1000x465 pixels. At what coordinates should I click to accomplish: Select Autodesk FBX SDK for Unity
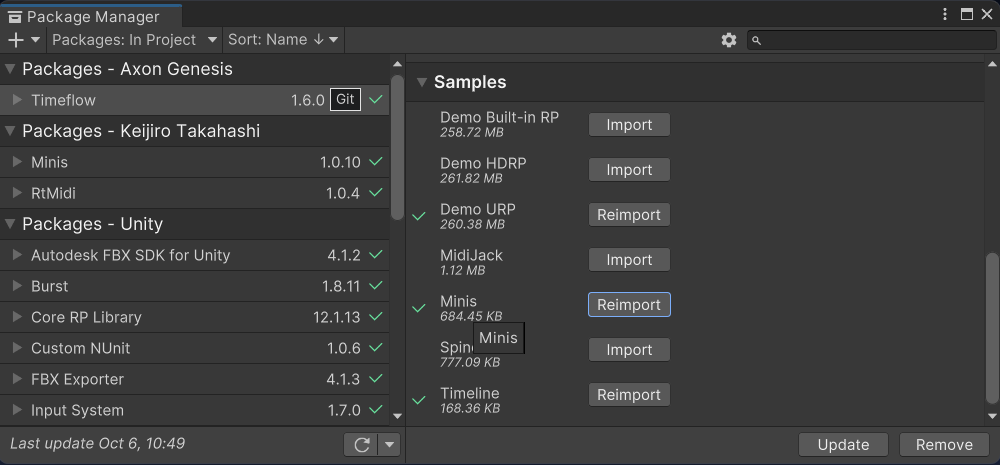tap(195, 255)
